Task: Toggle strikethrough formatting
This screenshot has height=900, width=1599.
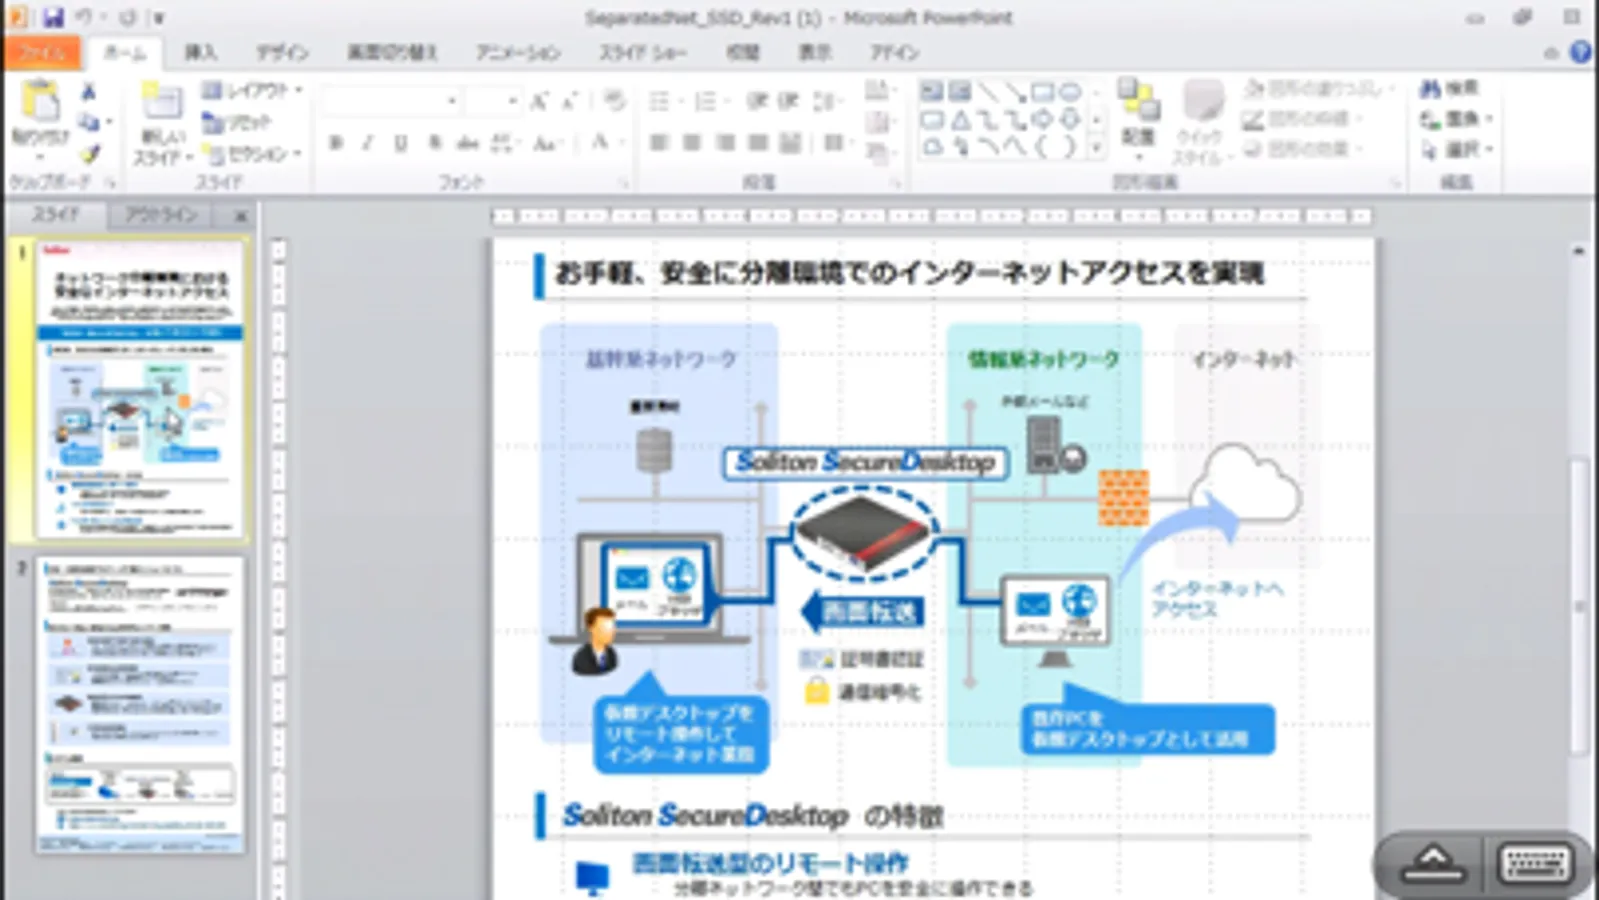Action: 467,143
